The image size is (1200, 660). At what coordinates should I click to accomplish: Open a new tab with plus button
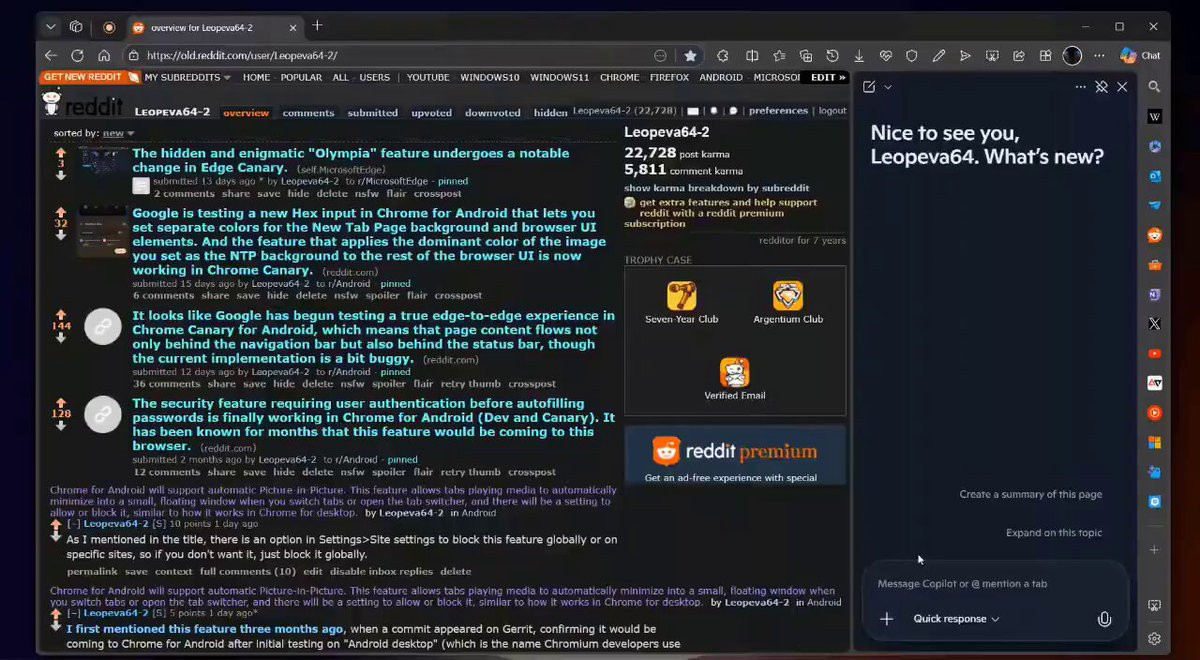(317, 26)
